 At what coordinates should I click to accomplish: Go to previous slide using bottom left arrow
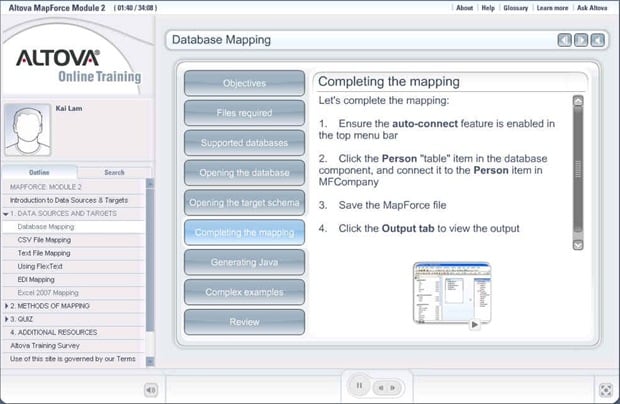pyautogui.click(x=381, y=388)
